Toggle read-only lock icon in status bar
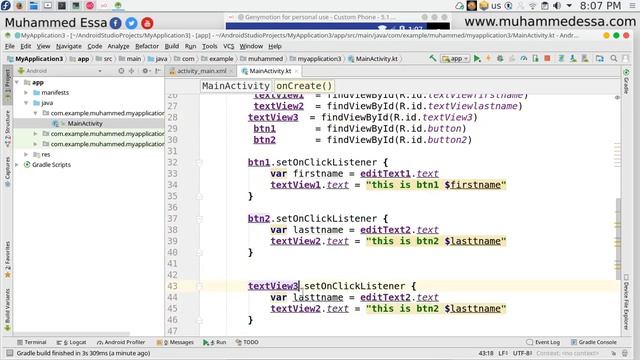Image resolution: width=640 pixels, height=360 pixels. 625,353
